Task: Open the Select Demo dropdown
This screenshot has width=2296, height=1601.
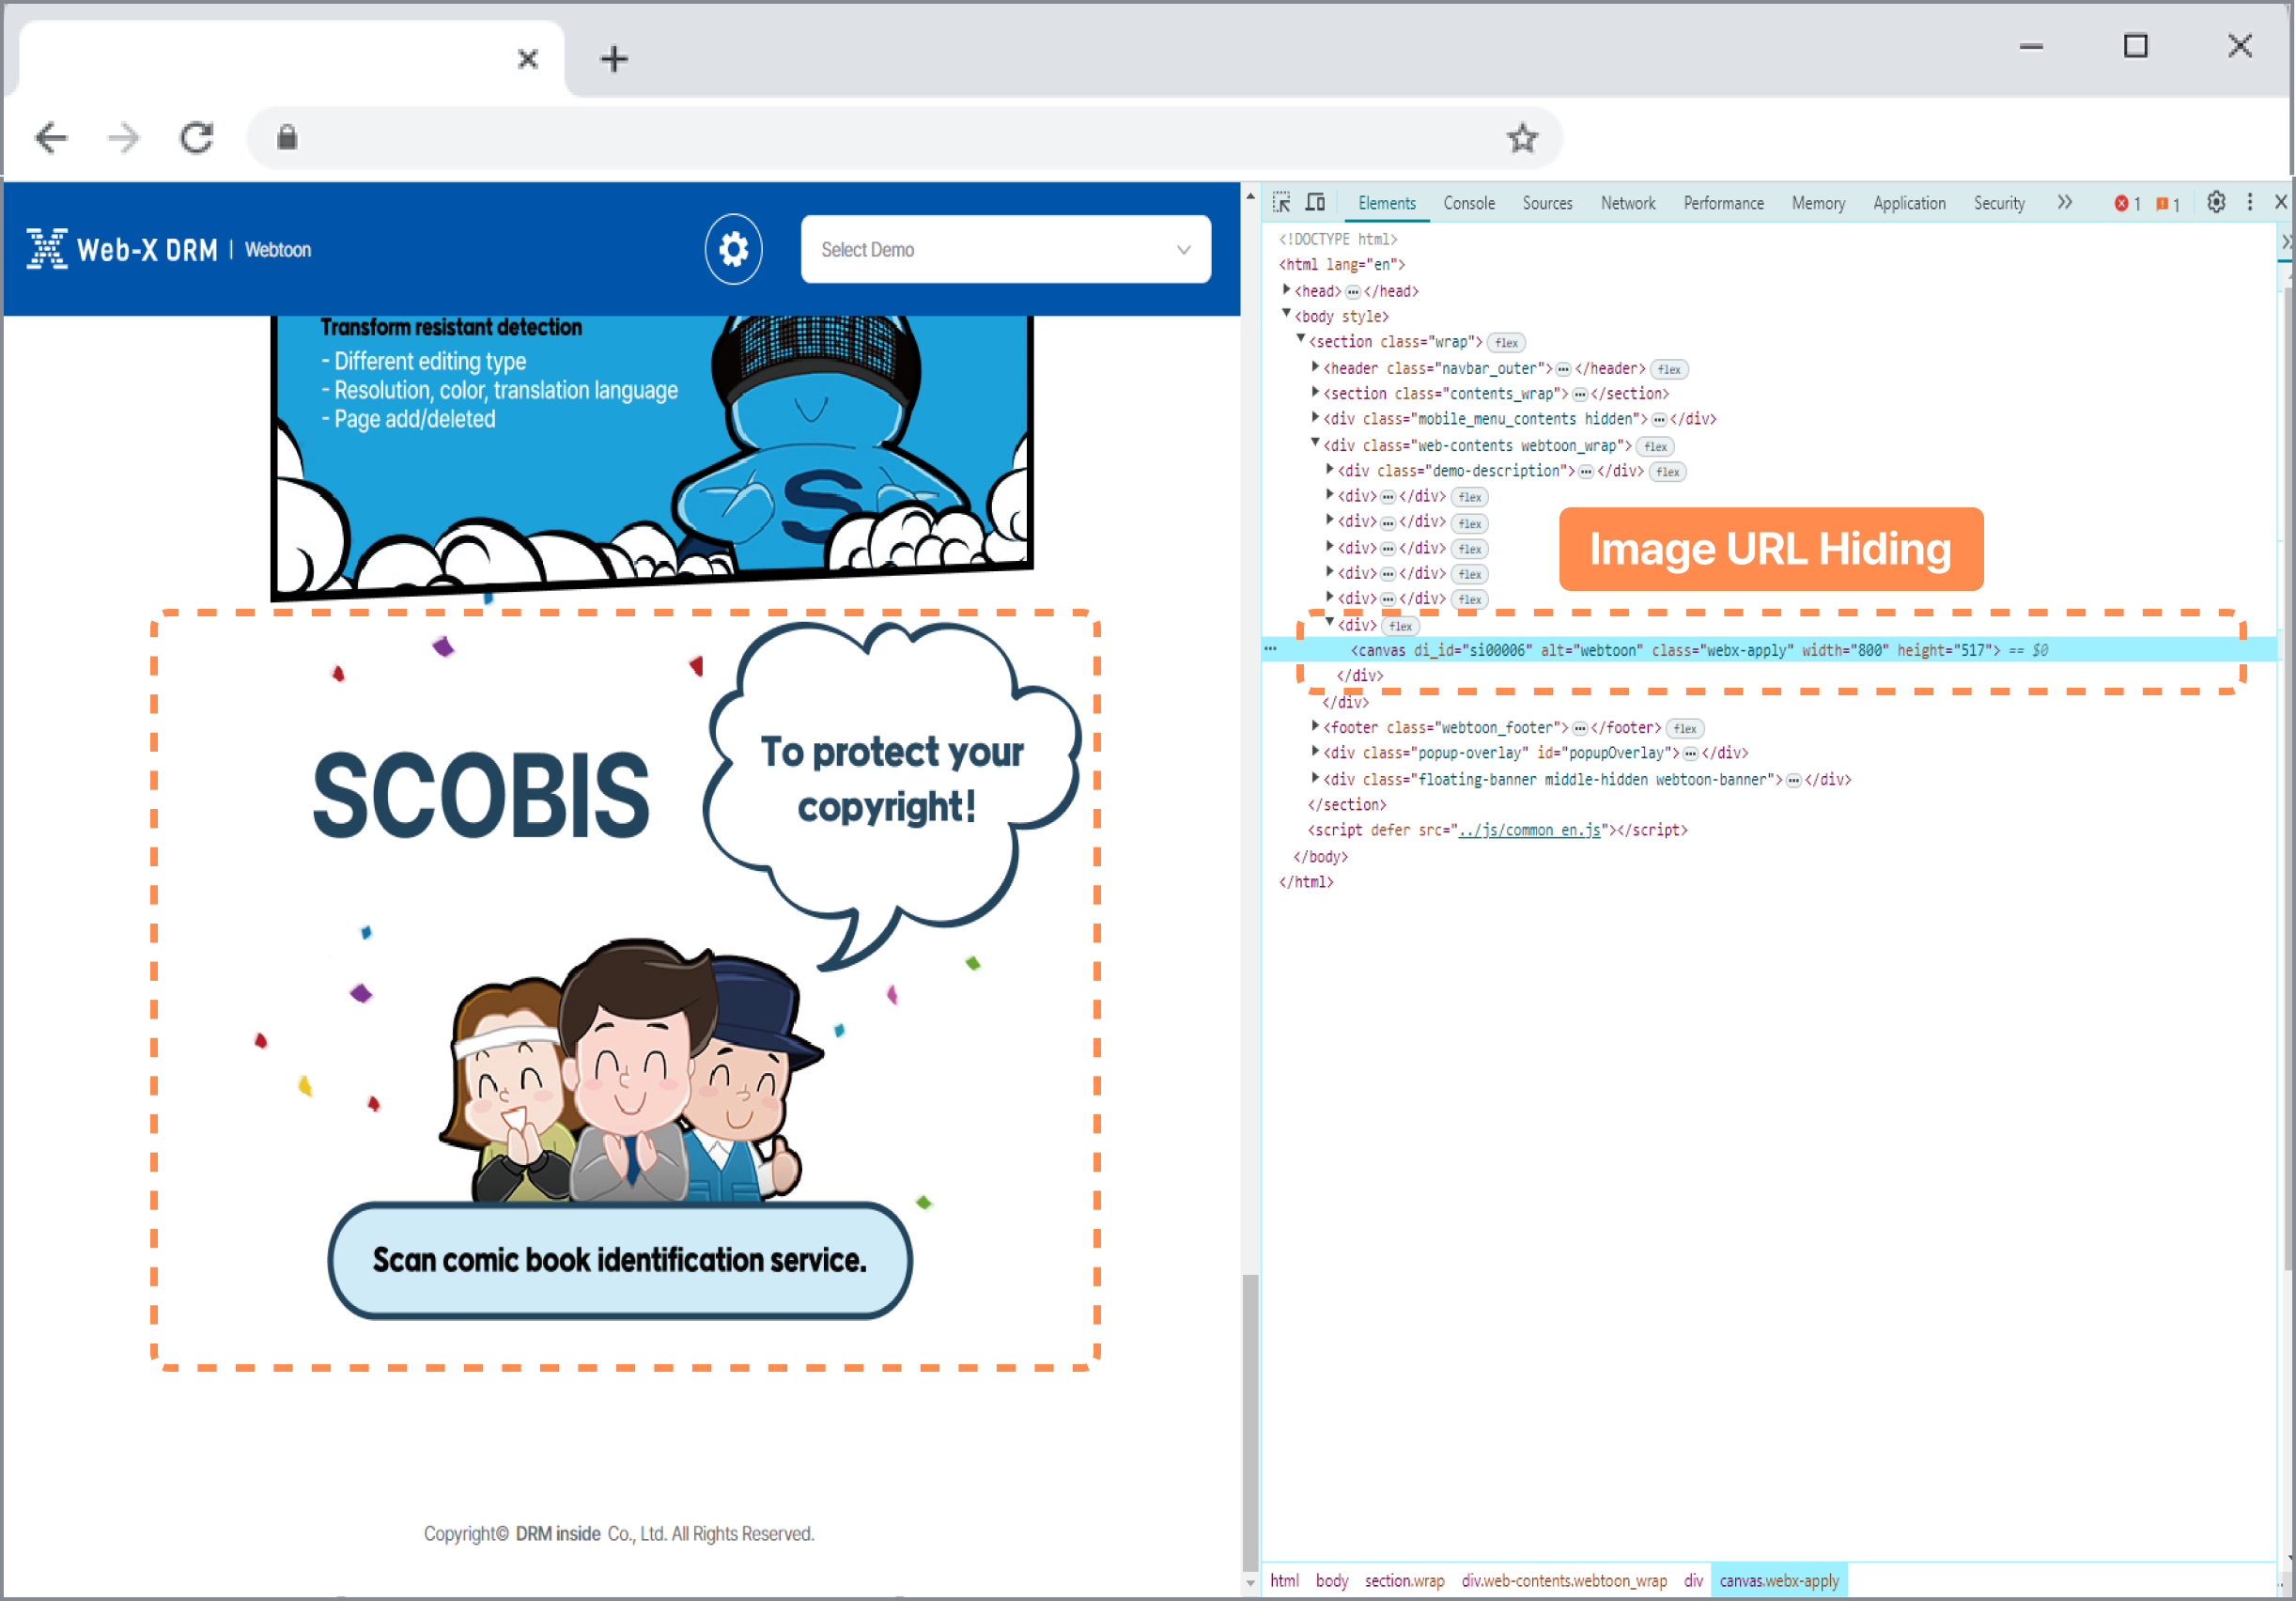Action: pyautogui.click(x=1005, y=249)
